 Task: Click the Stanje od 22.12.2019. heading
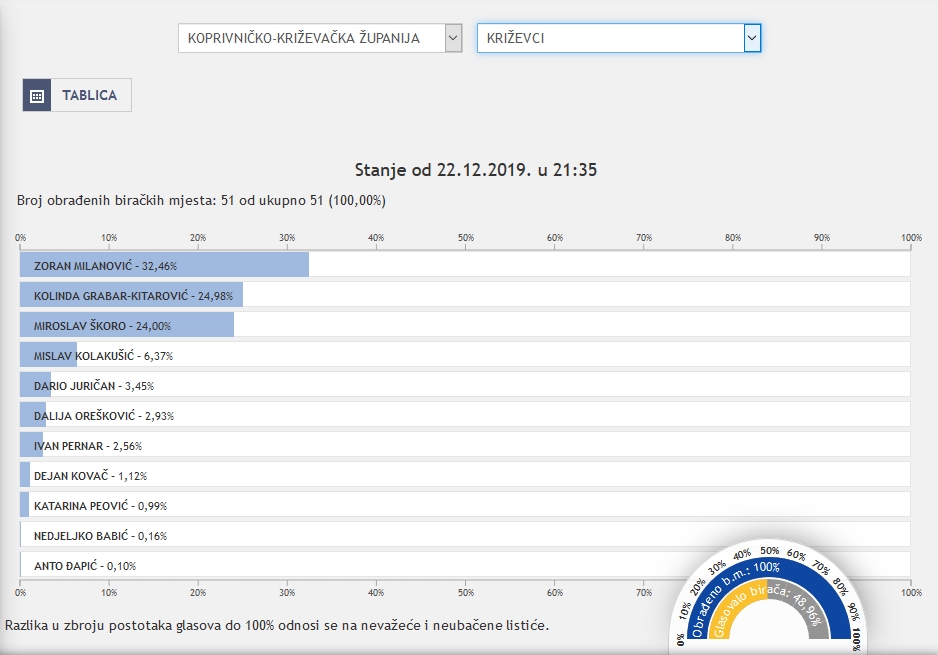coord(476,169)
